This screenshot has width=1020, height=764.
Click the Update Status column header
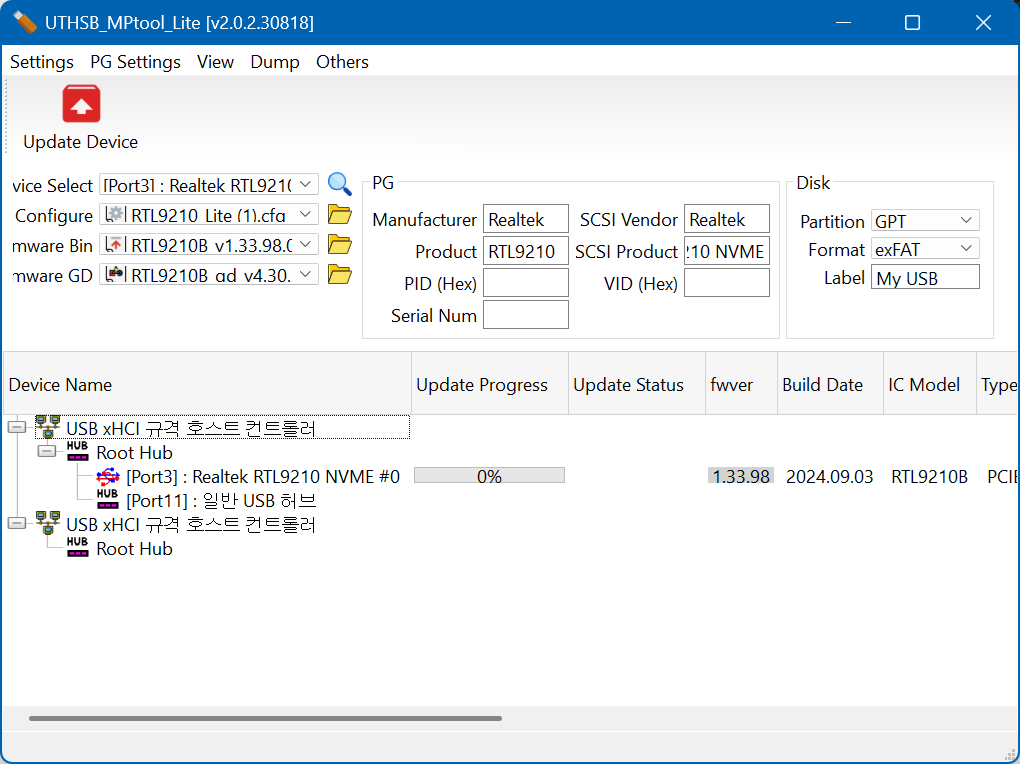pos(637,384)
